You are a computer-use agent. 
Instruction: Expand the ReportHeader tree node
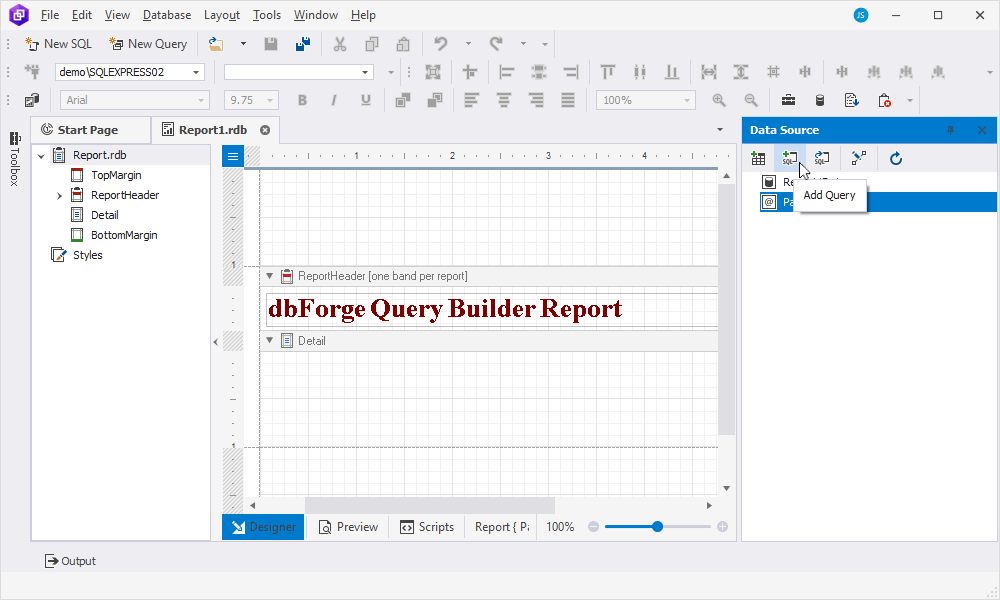tap(59, 196)
